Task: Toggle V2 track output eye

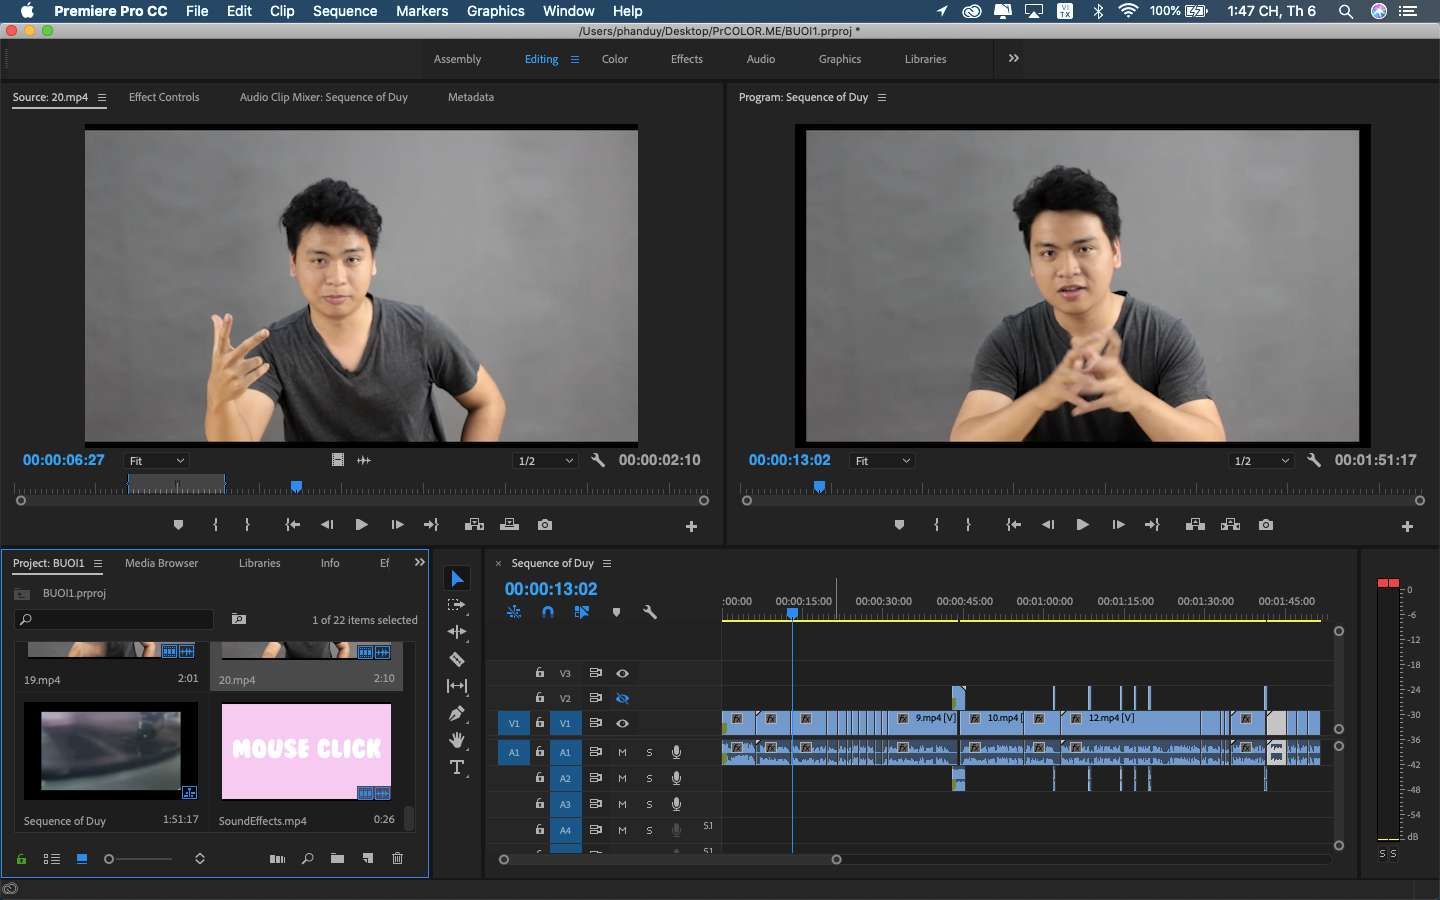Action: pos(622,698)
